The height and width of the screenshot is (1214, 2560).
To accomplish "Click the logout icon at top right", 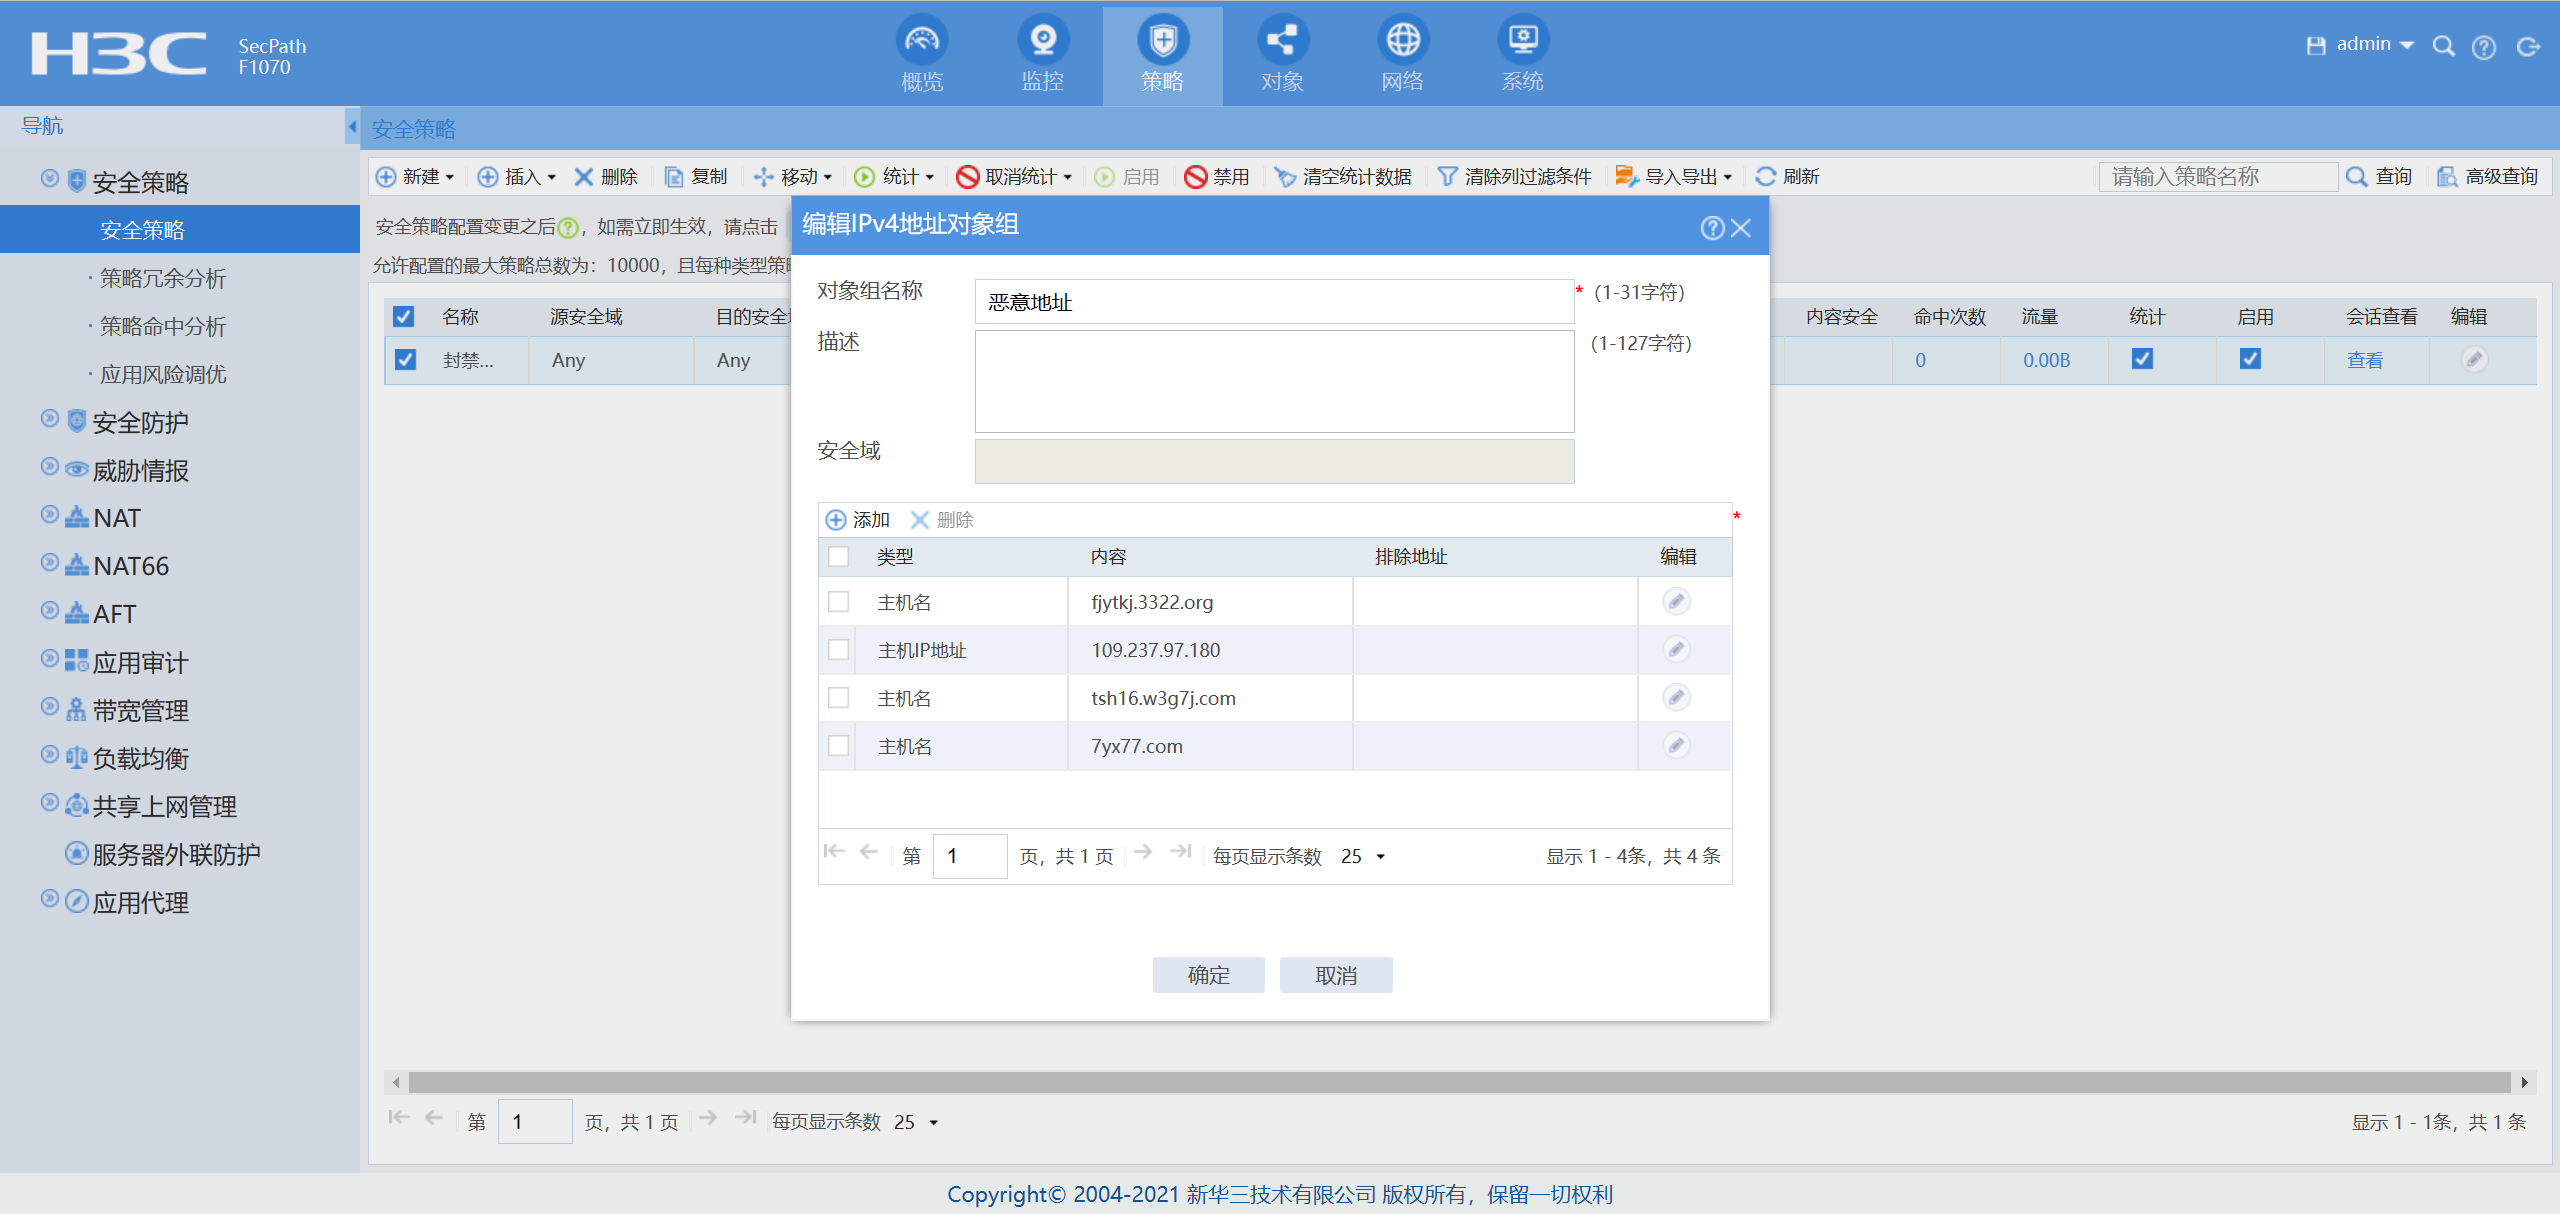I will [x=2528, y=46].
